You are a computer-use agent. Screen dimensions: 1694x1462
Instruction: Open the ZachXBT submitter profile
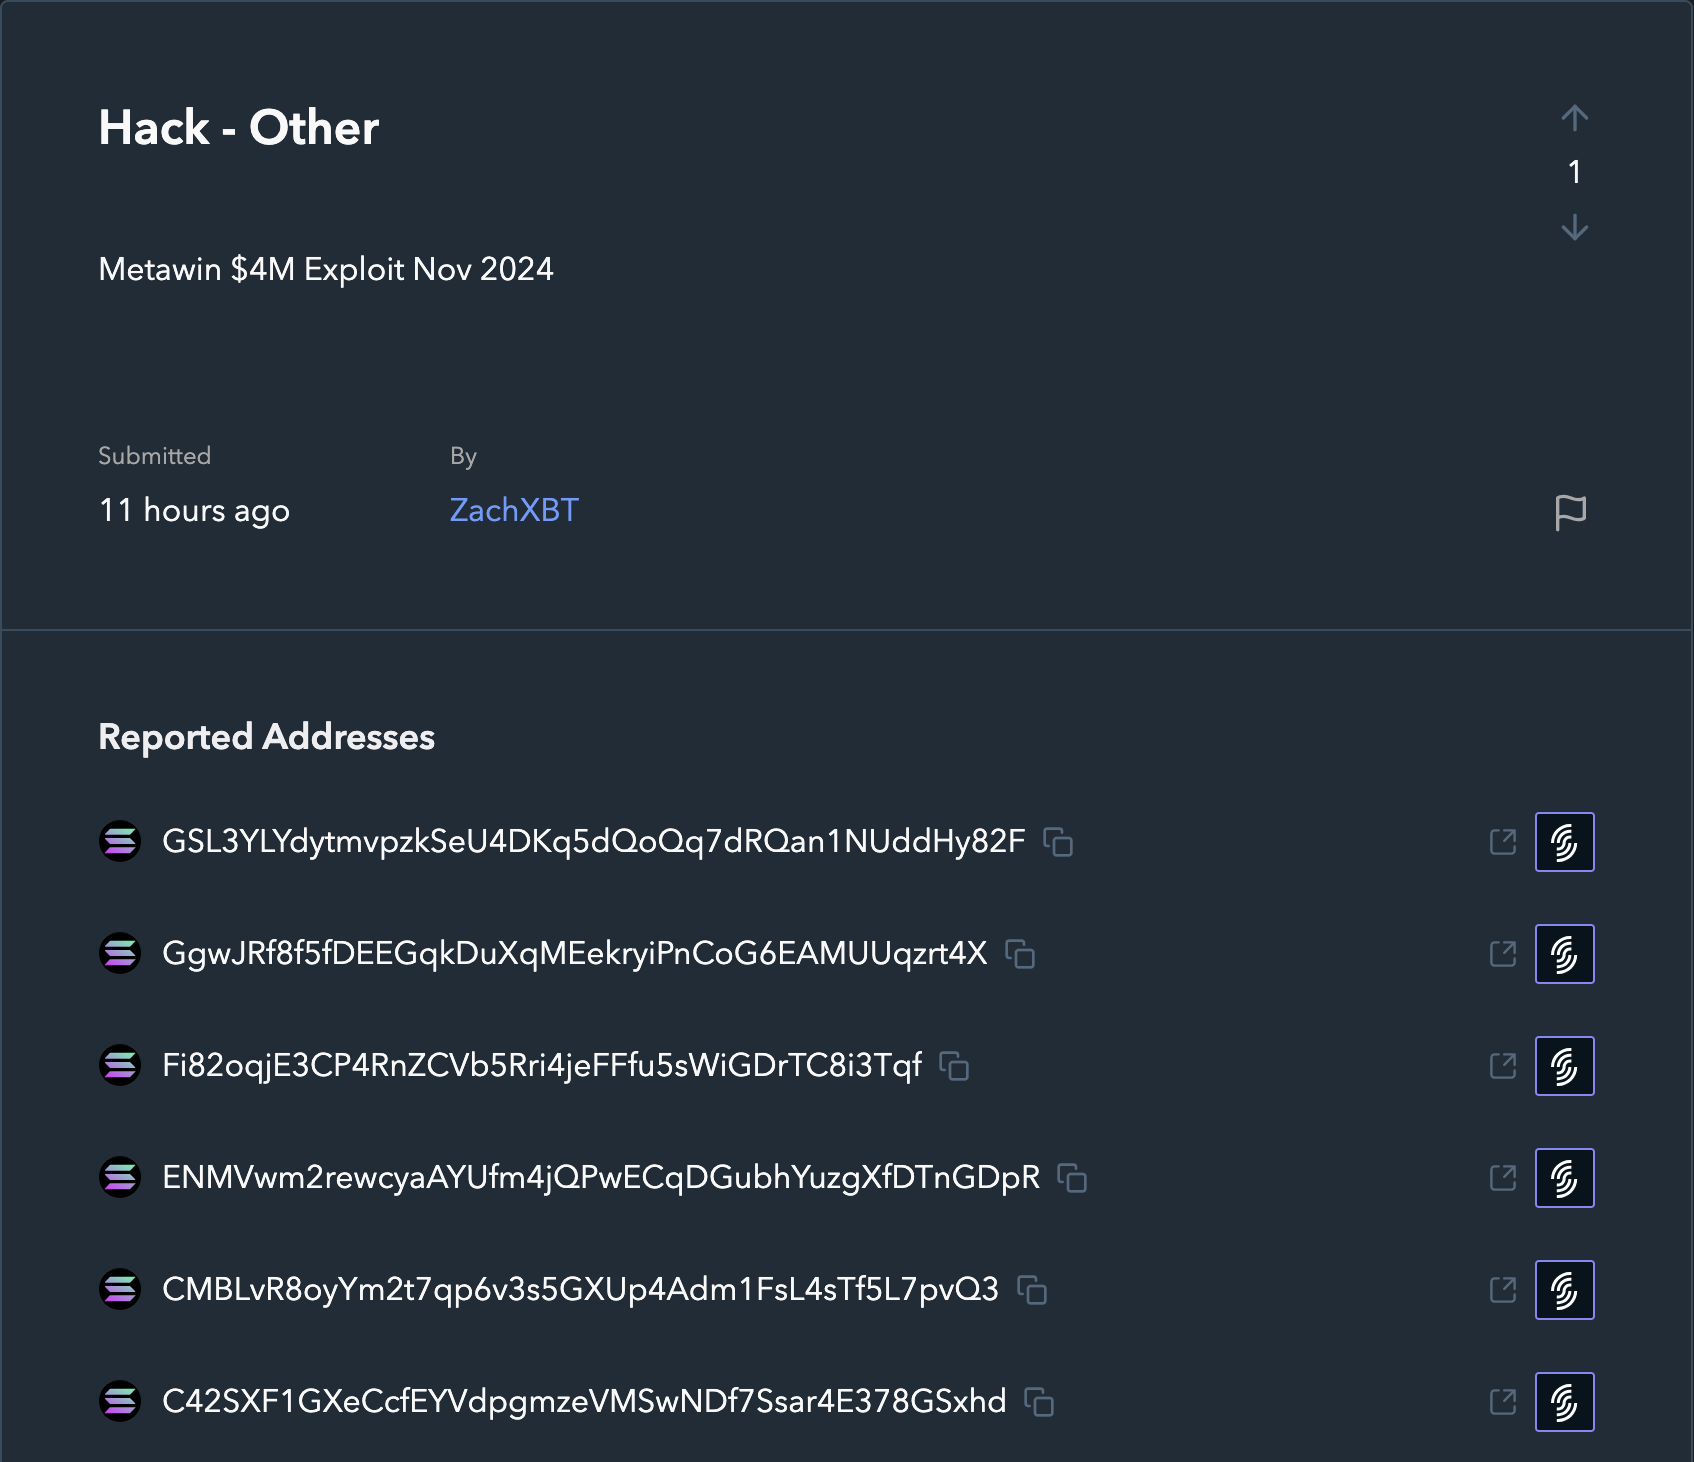click(x=514, y=510)
